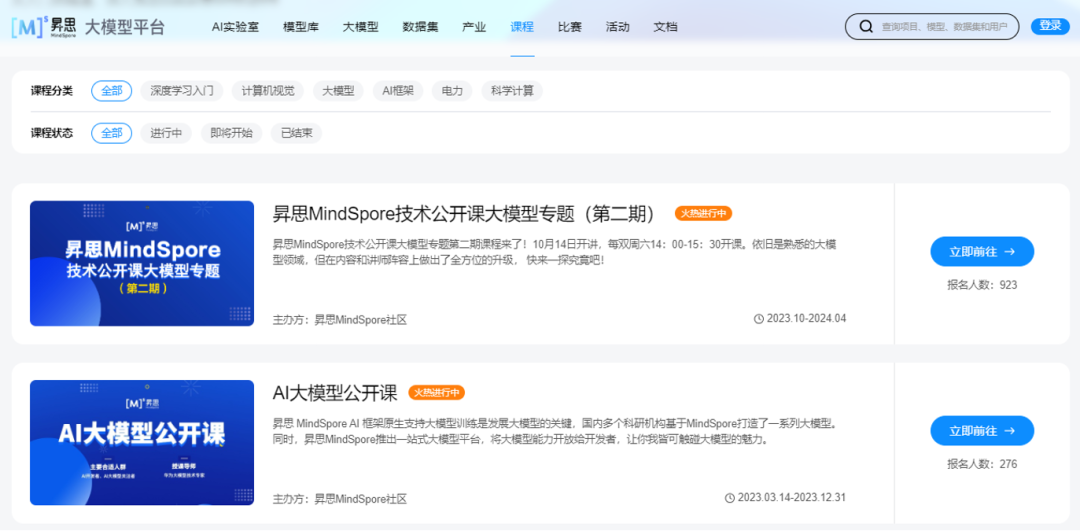Image resolution: width=1080 pixels, height=531 pixels.
Task: Filter course status by 即将开始
Action: tap(231, 133)
